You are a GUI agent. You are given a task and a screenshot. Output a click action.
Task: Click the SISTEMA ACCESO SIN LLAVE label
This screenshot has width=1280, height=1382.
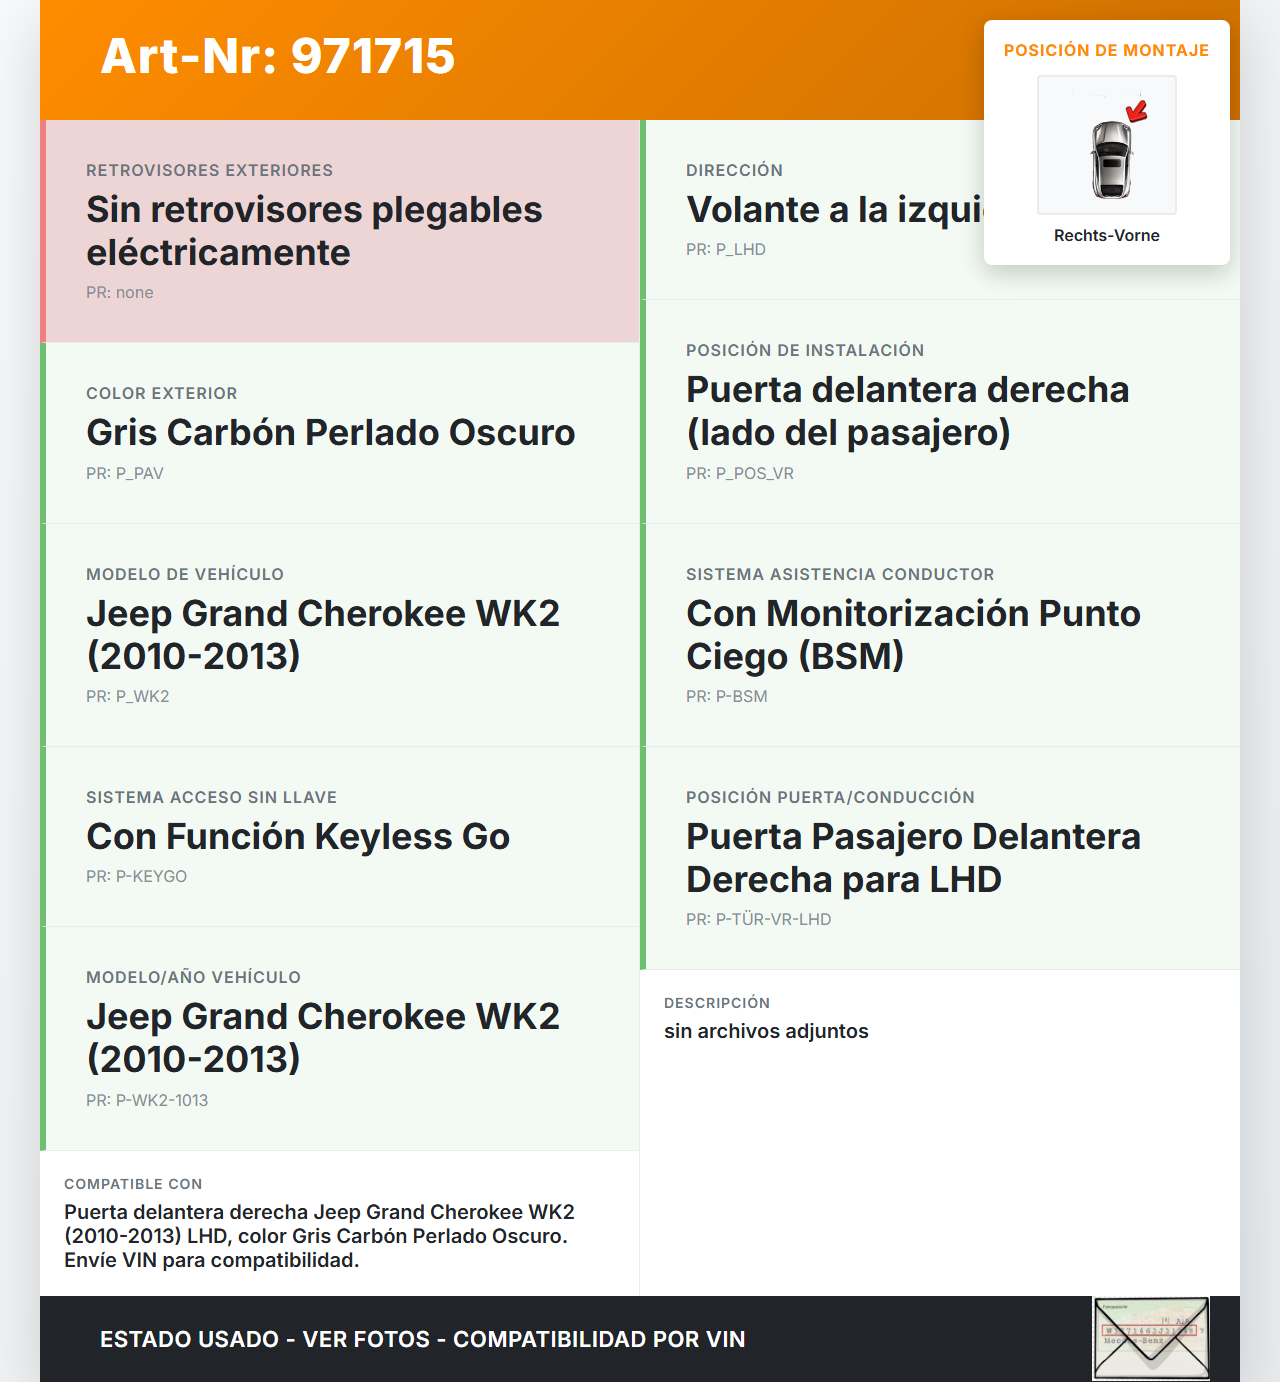(212, 797)
